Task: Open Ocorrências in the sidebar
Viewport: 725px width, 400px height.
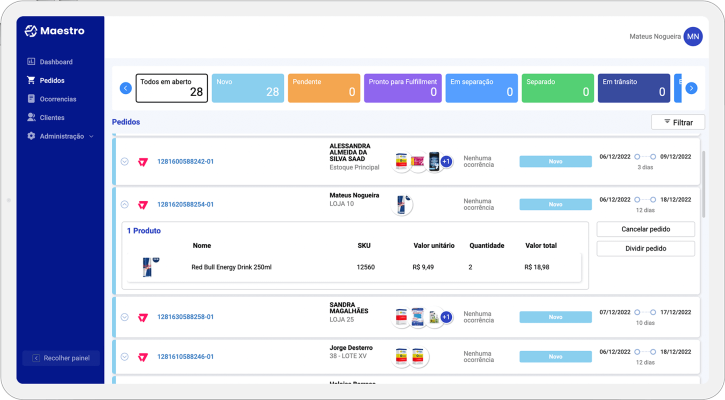Action: tap(57, 99)
